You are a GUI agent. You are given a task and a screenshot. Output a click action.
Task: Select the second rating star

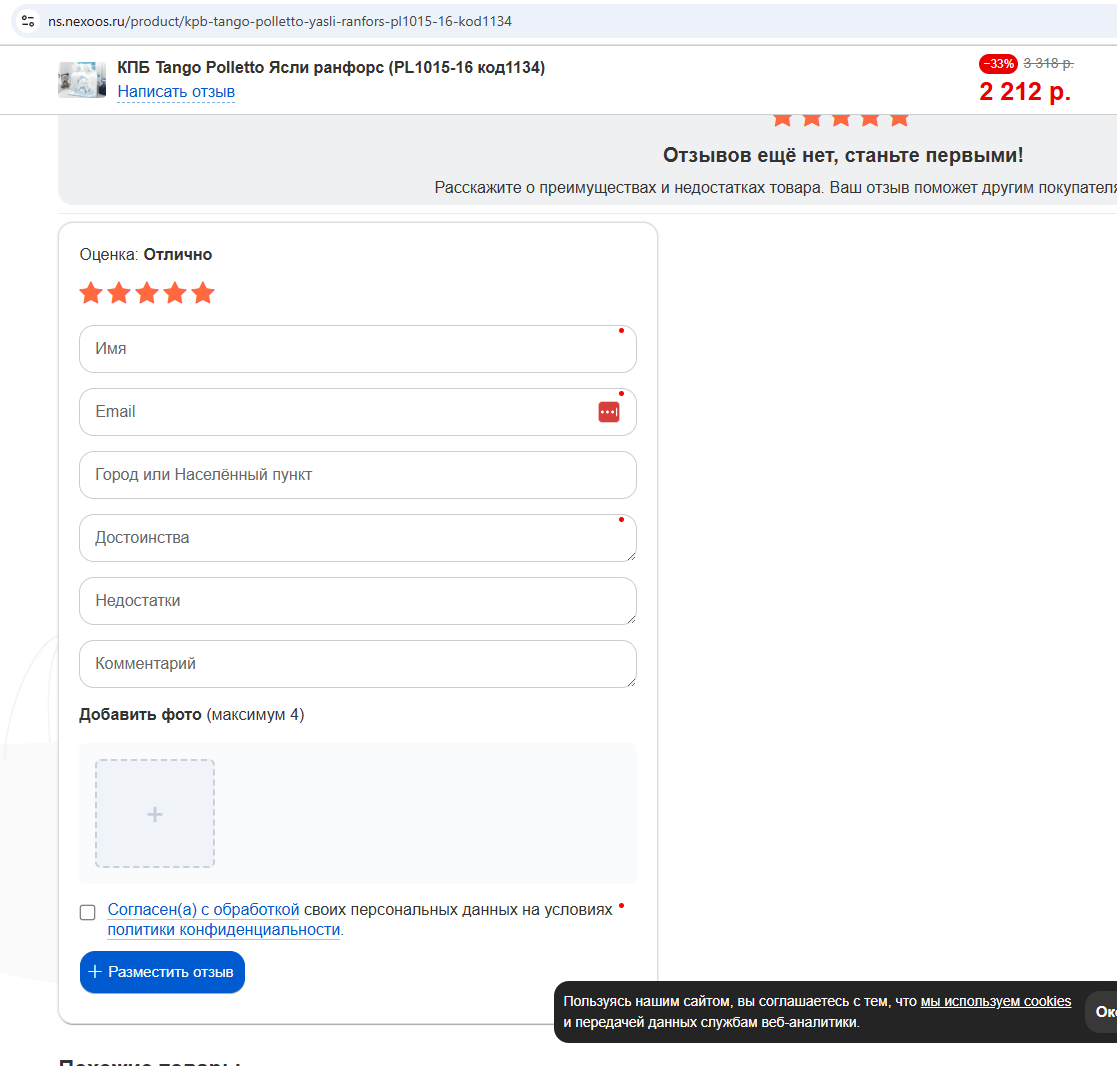pos(119,293)
